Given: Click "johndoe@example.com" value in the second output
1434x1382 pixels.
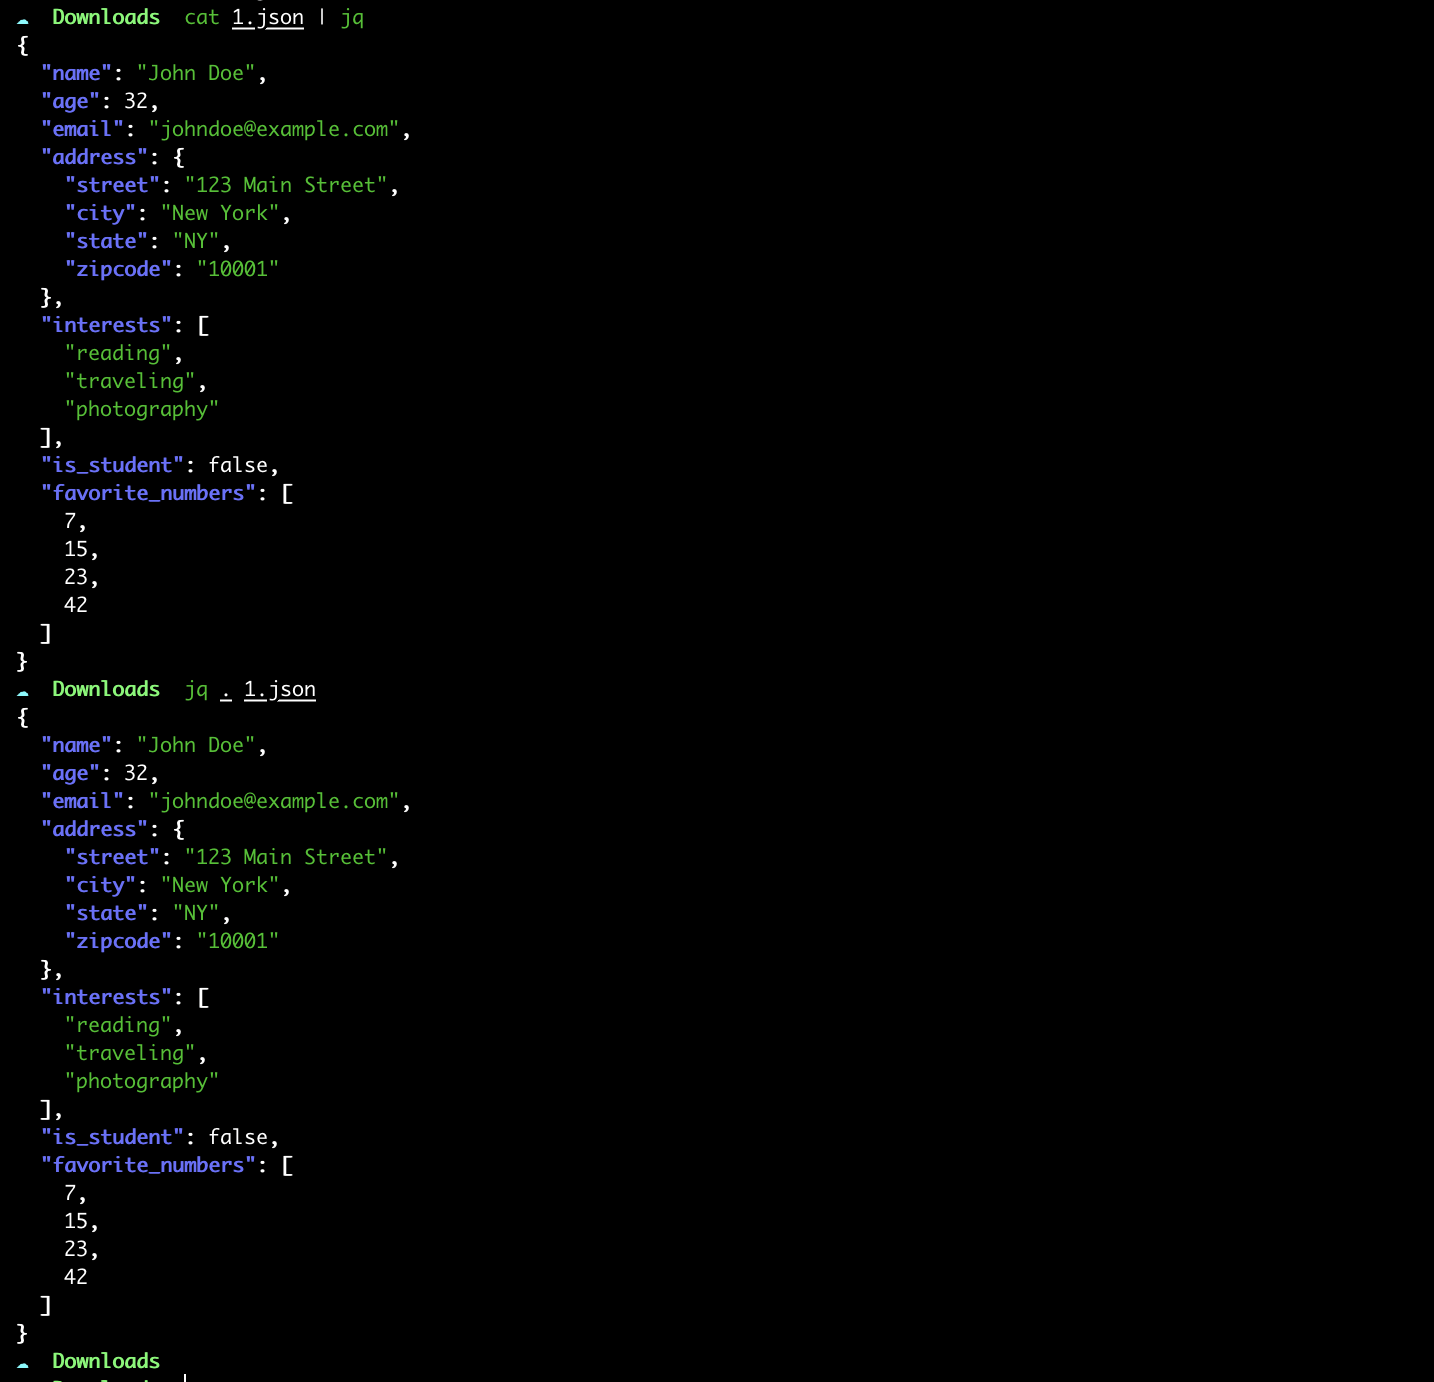Looking at the screenshot, I should point(274,801).
